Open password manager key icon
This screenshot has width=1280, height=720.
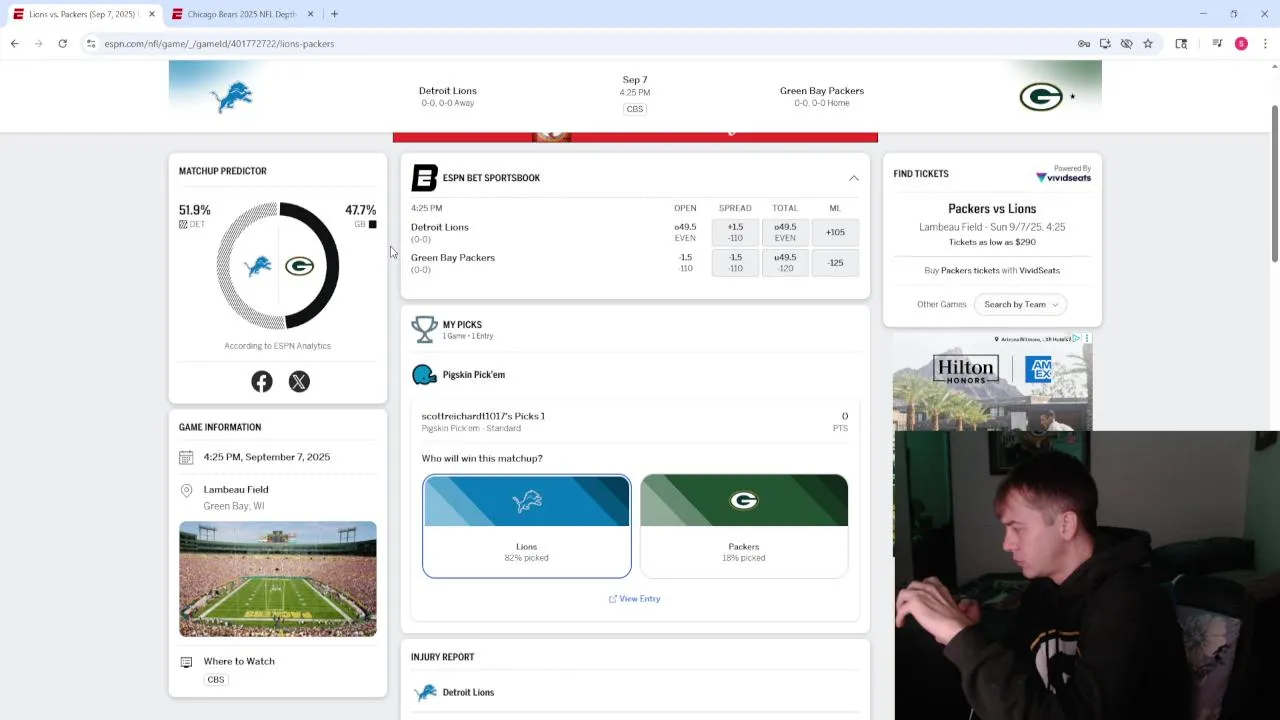coord(1084,43)
